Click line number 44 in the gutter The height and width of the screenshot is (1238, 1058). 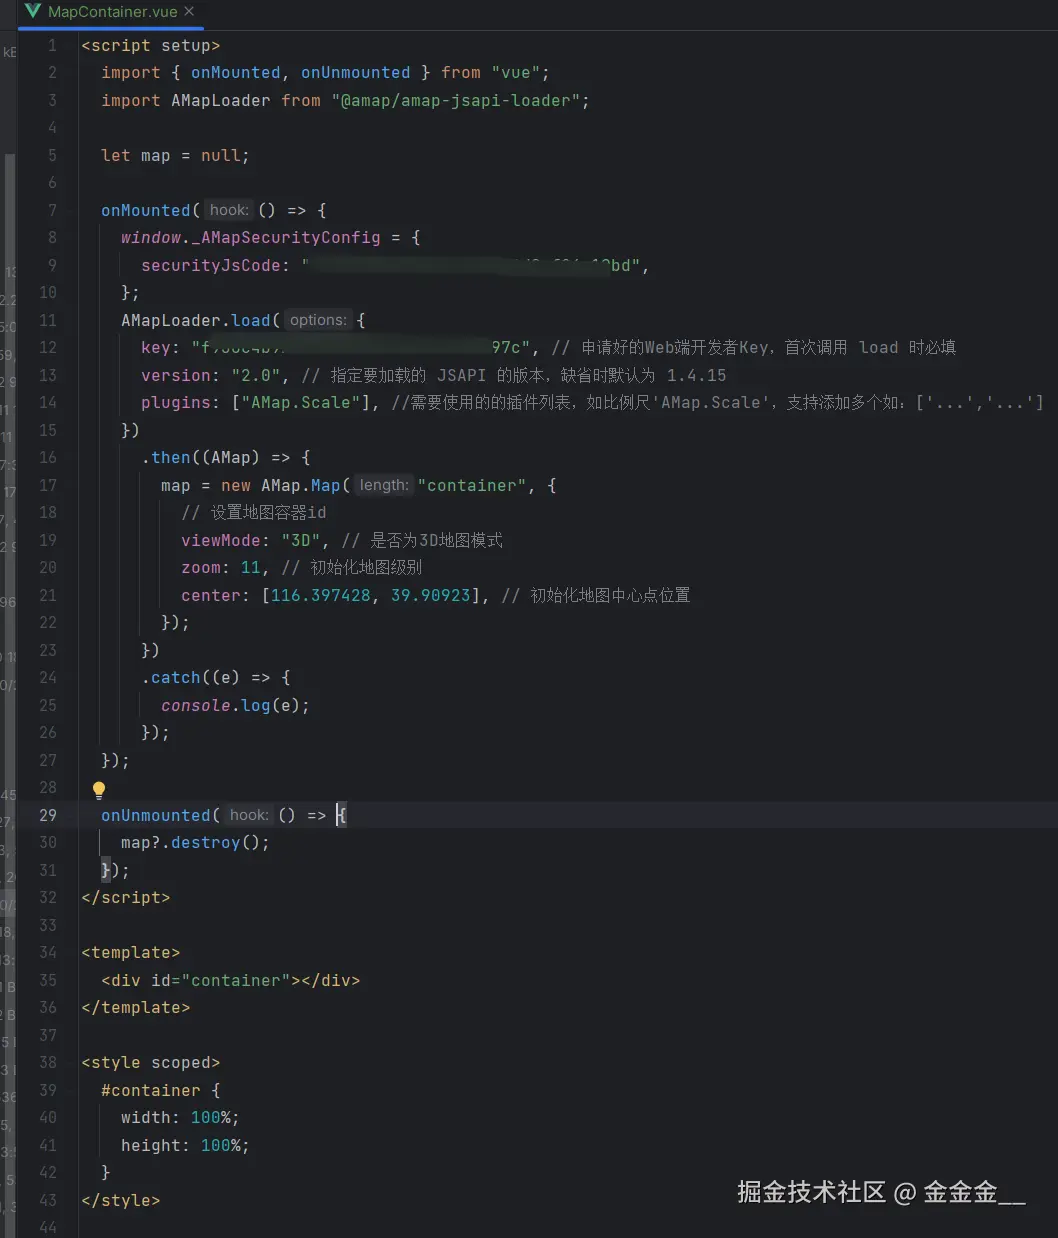pyautogui.click(x=48, y=1227)
